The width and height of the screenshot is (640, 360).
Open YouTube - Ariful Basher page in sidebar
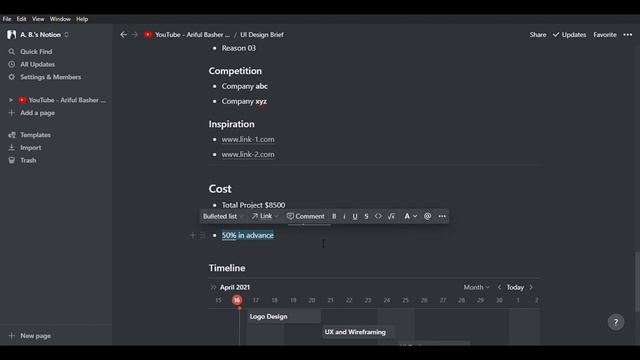coord(67,100)
